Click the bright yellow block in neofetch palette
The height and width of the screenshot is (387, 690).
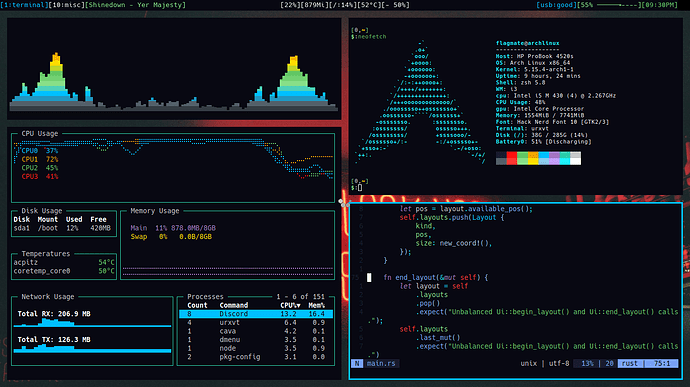pyautogui.click(x=533, y=162)
